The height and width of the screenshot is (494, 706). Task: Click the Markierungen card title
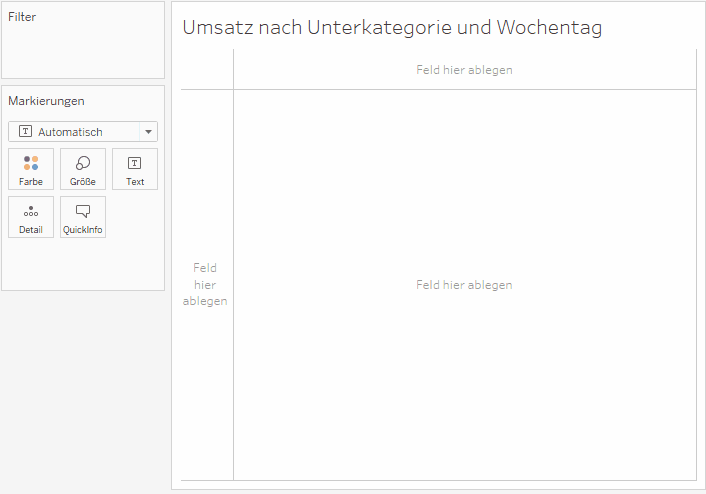click(x=46, y=101)
